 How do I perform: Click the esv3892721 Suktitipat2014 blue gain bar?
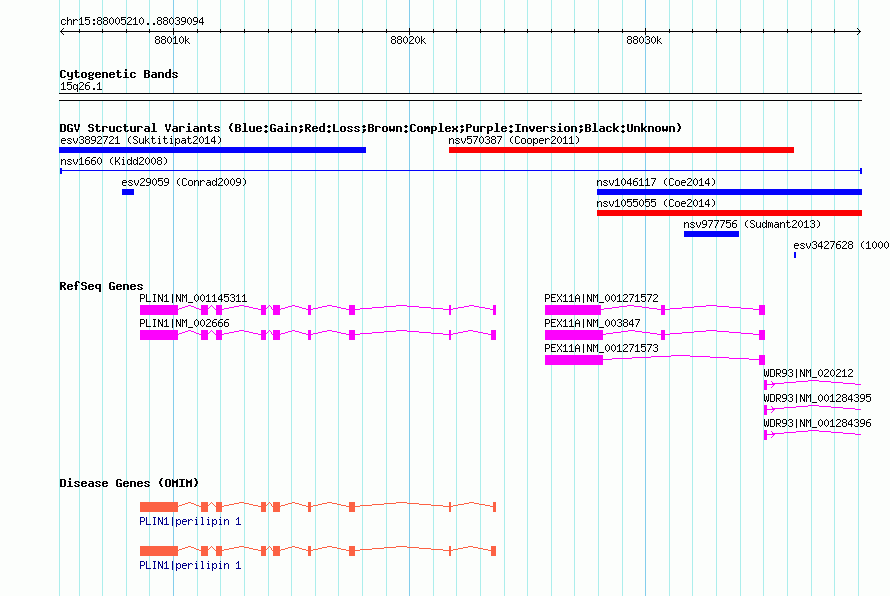[212, 150]
